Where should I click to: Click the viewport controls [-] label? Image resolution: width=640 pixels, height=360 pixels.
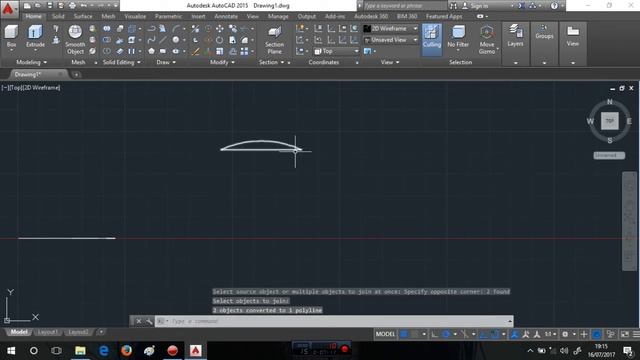[x=4, y=88]
